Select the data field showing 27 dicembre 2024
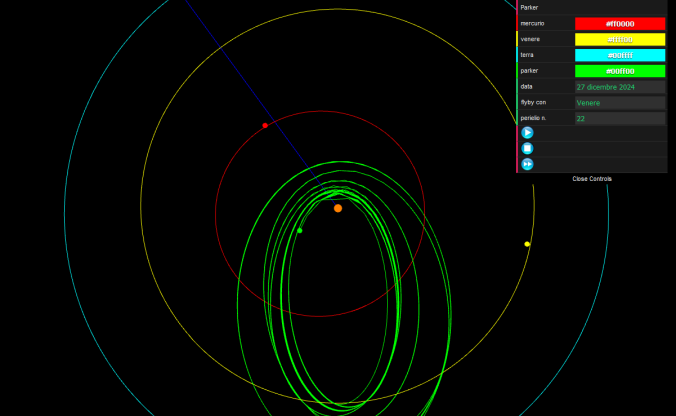The height and width of the screenshot is (416, 676). click(x=620, y=87)
